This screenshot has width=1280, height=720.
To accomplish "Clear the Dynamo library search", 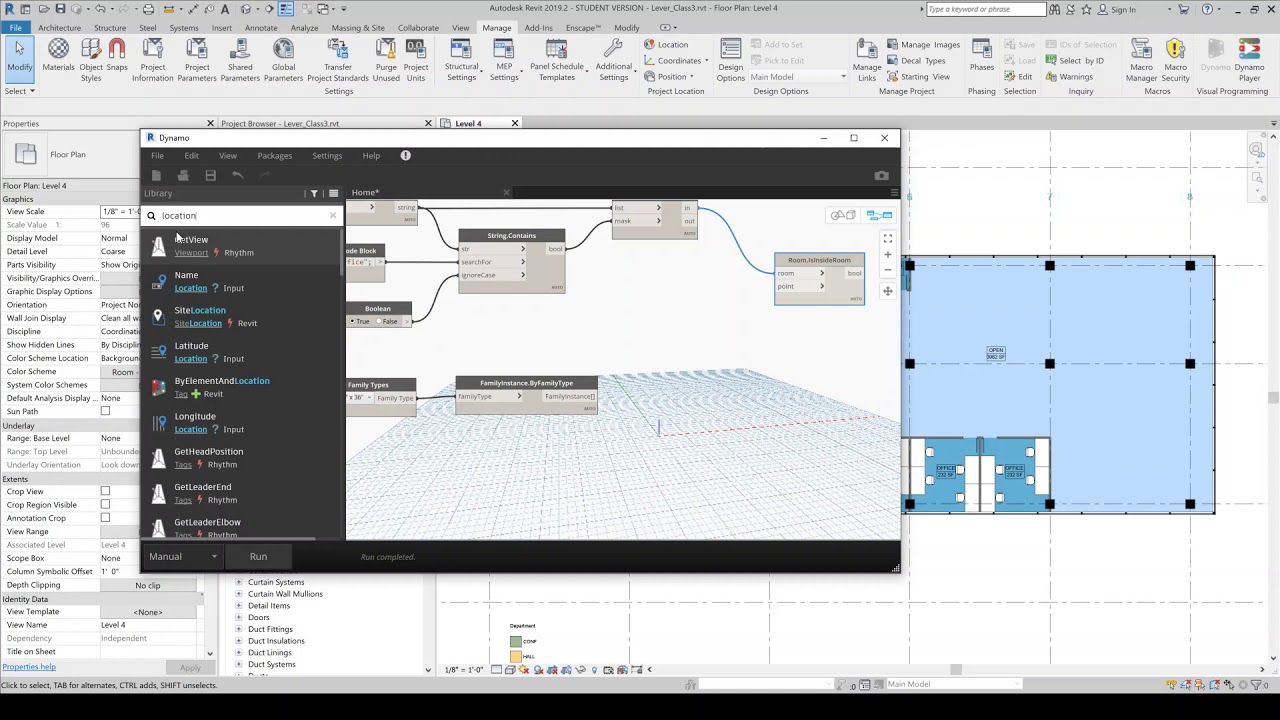I will (x=333, y=215).
